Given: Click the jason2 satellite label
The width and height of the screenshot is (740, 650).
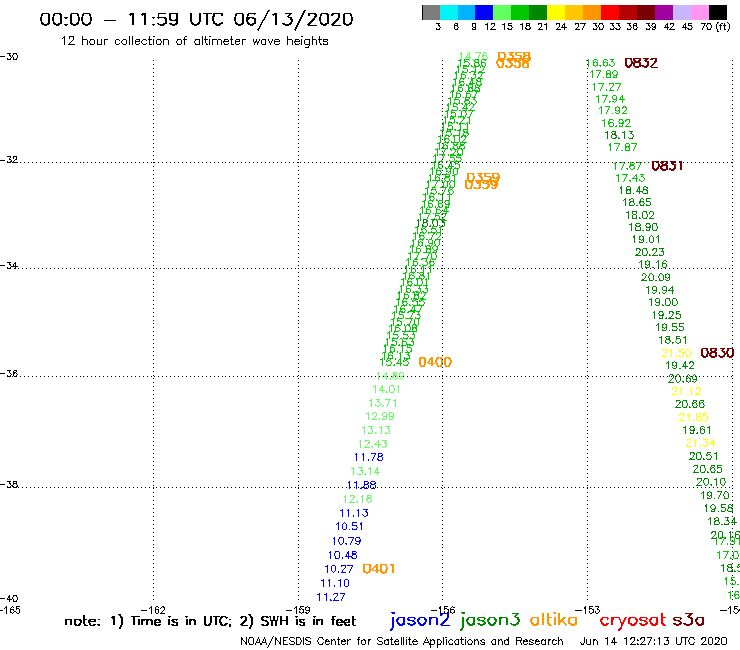Looking at the screenshot, I should click(420, 620).
